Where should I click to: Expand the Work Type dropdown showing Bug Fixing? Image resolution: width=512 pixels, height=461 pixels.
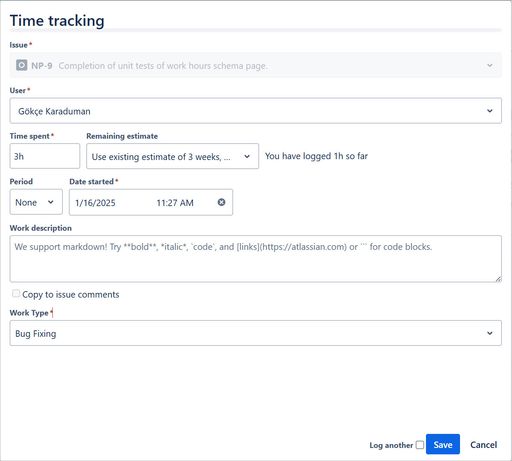[255, 333]
